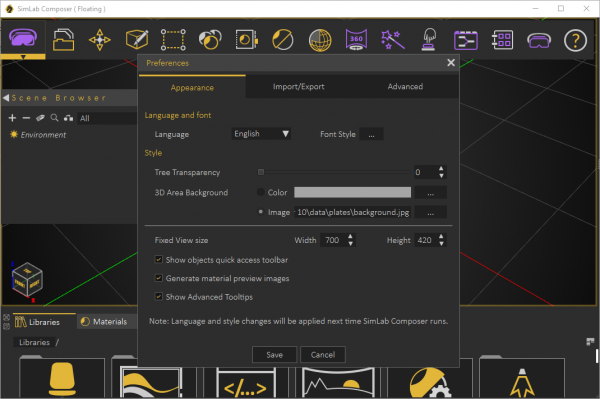This screenshot has width=600, height=399.
Task: Open the modeling box with pencil tool
Action: [137, 39]
